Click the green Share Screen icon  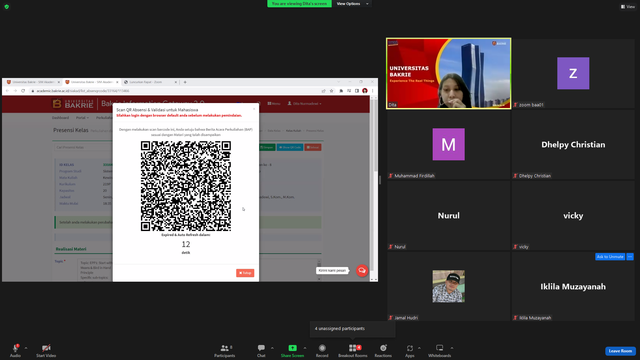(293, 348)
